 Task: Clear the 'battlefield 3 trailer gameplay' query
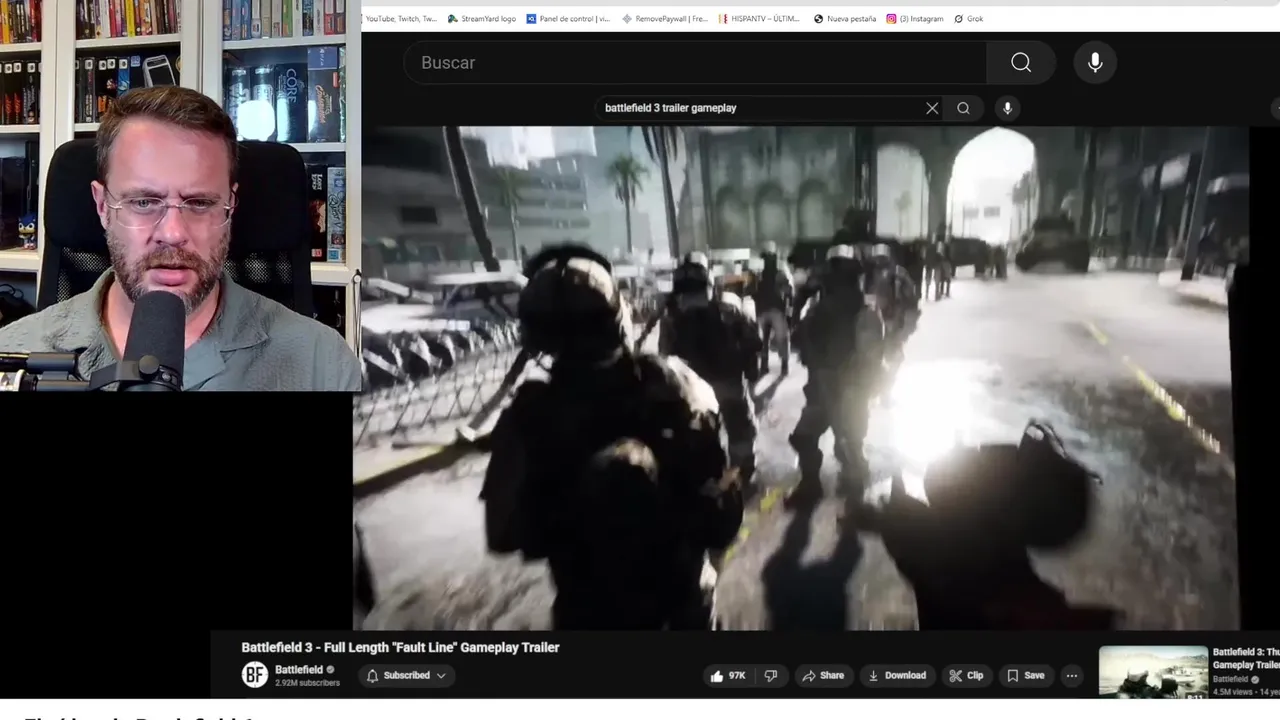coord(932,108)
